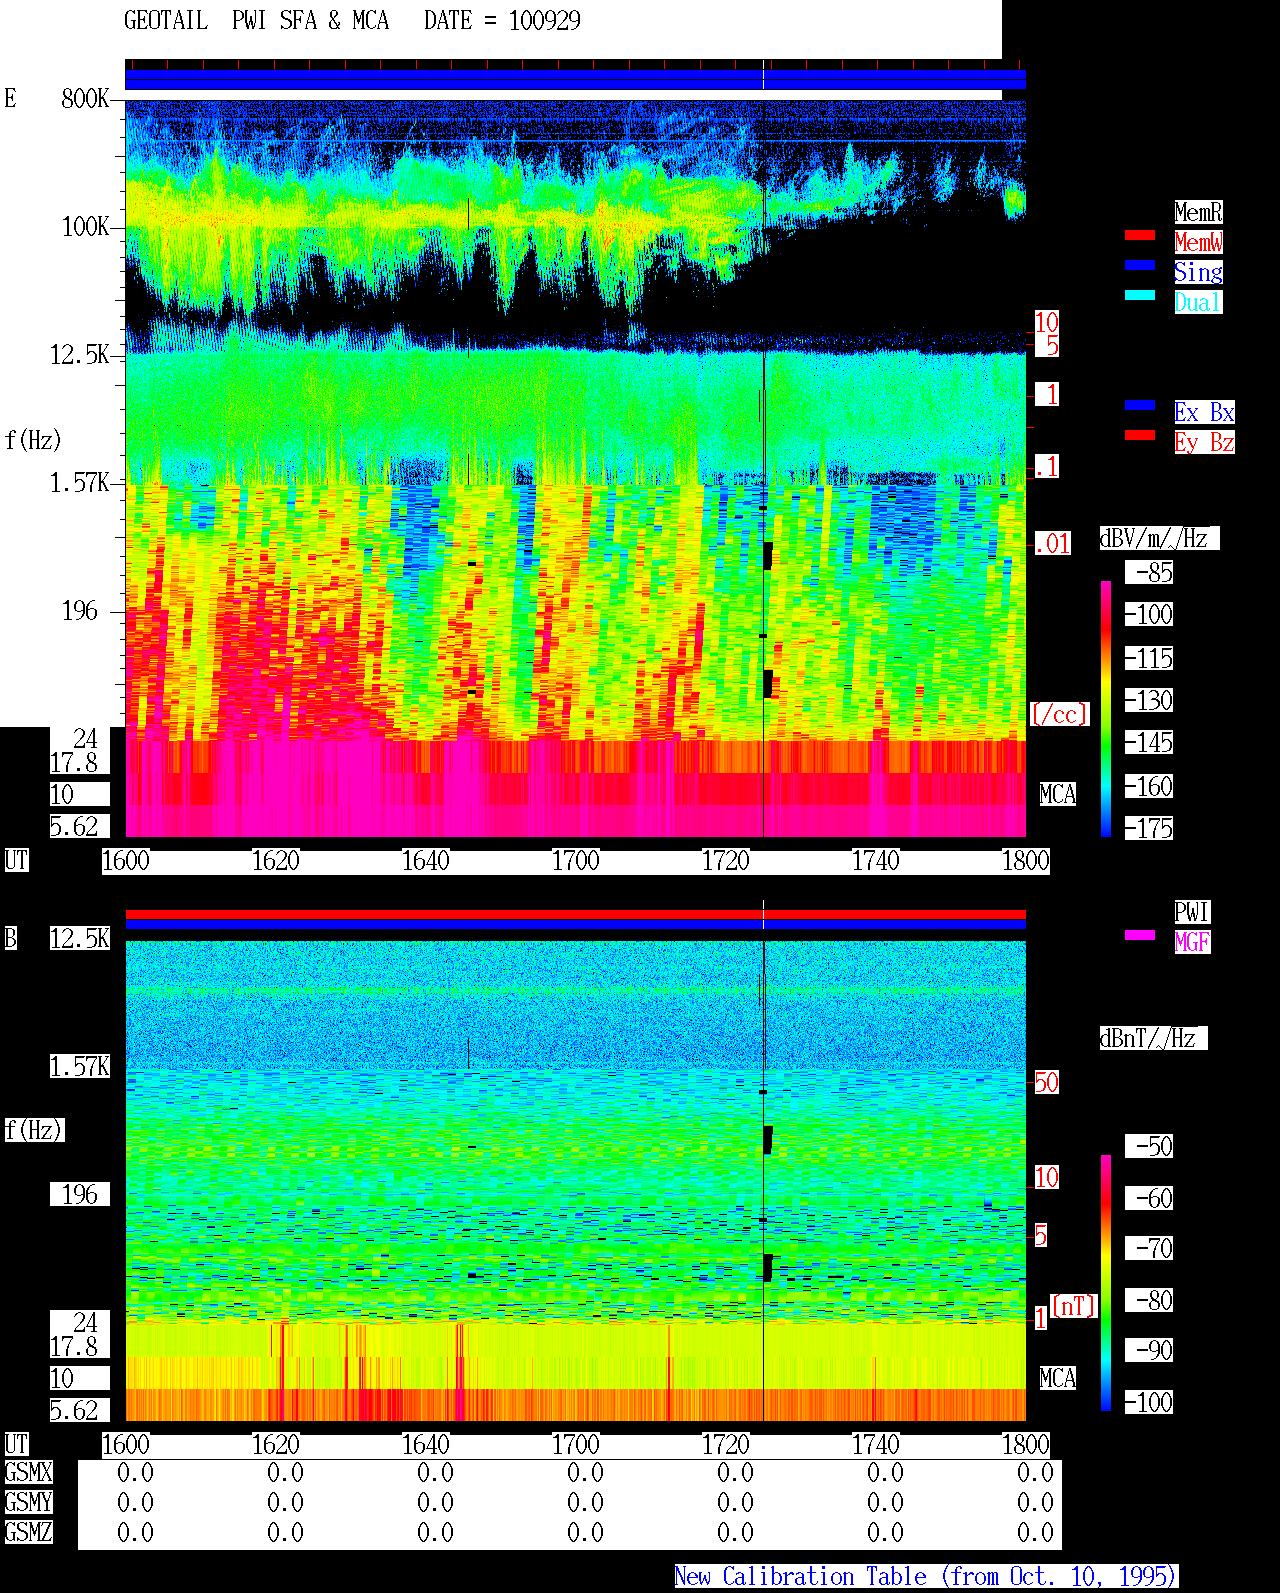The image size is (1280, 1593).
Task: Select the Ex Bx legend label
Action: pyautogui.click(x=1204, y=412)
